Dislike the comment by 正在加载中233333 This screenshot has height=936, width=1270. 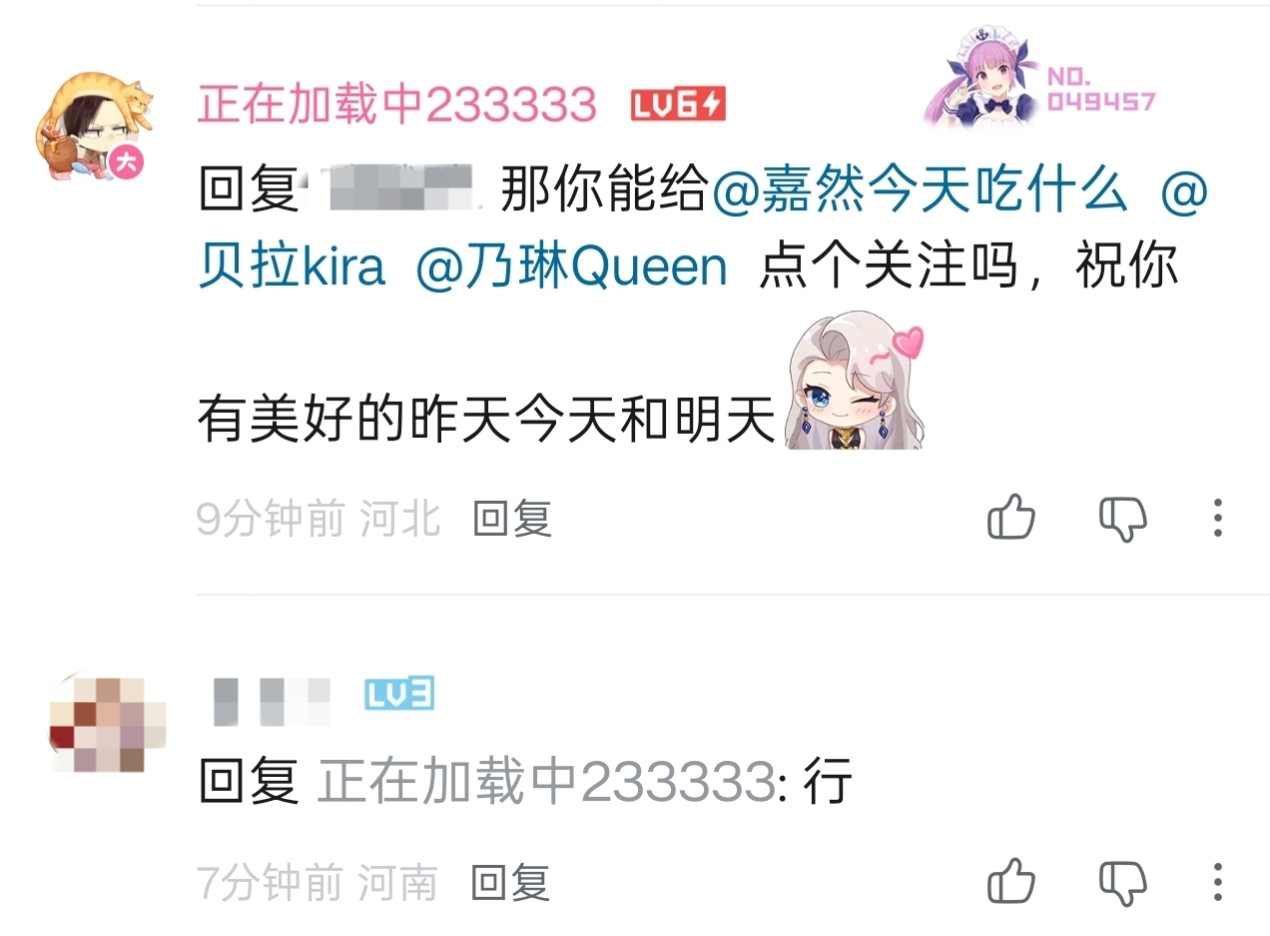(1123, 518)
